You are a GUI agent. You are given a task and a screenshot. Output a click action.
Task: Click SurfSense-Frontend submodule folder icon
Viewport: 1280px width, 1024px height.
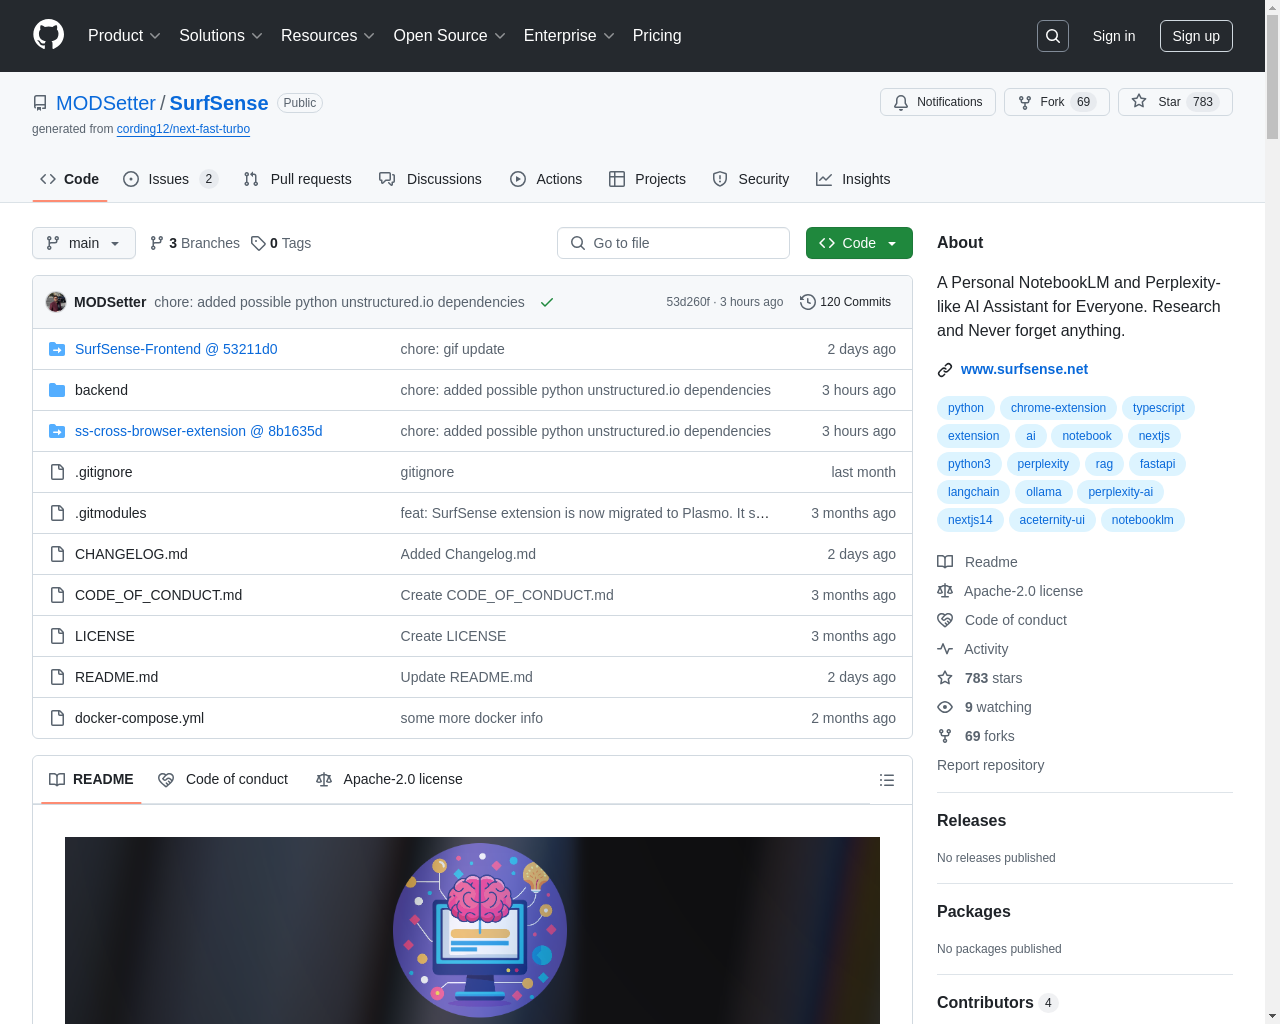tap(57, 349)
